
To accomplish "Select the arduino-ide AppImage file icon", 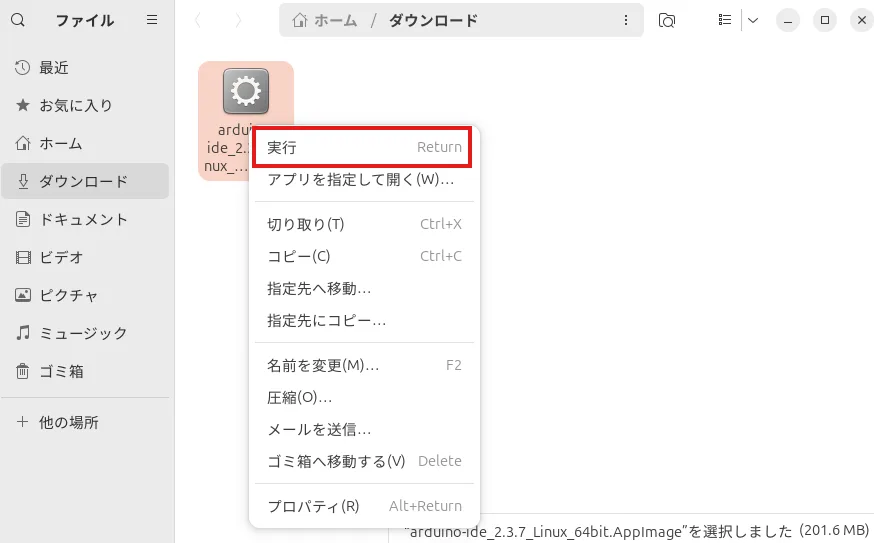I will tap(245, 92).
